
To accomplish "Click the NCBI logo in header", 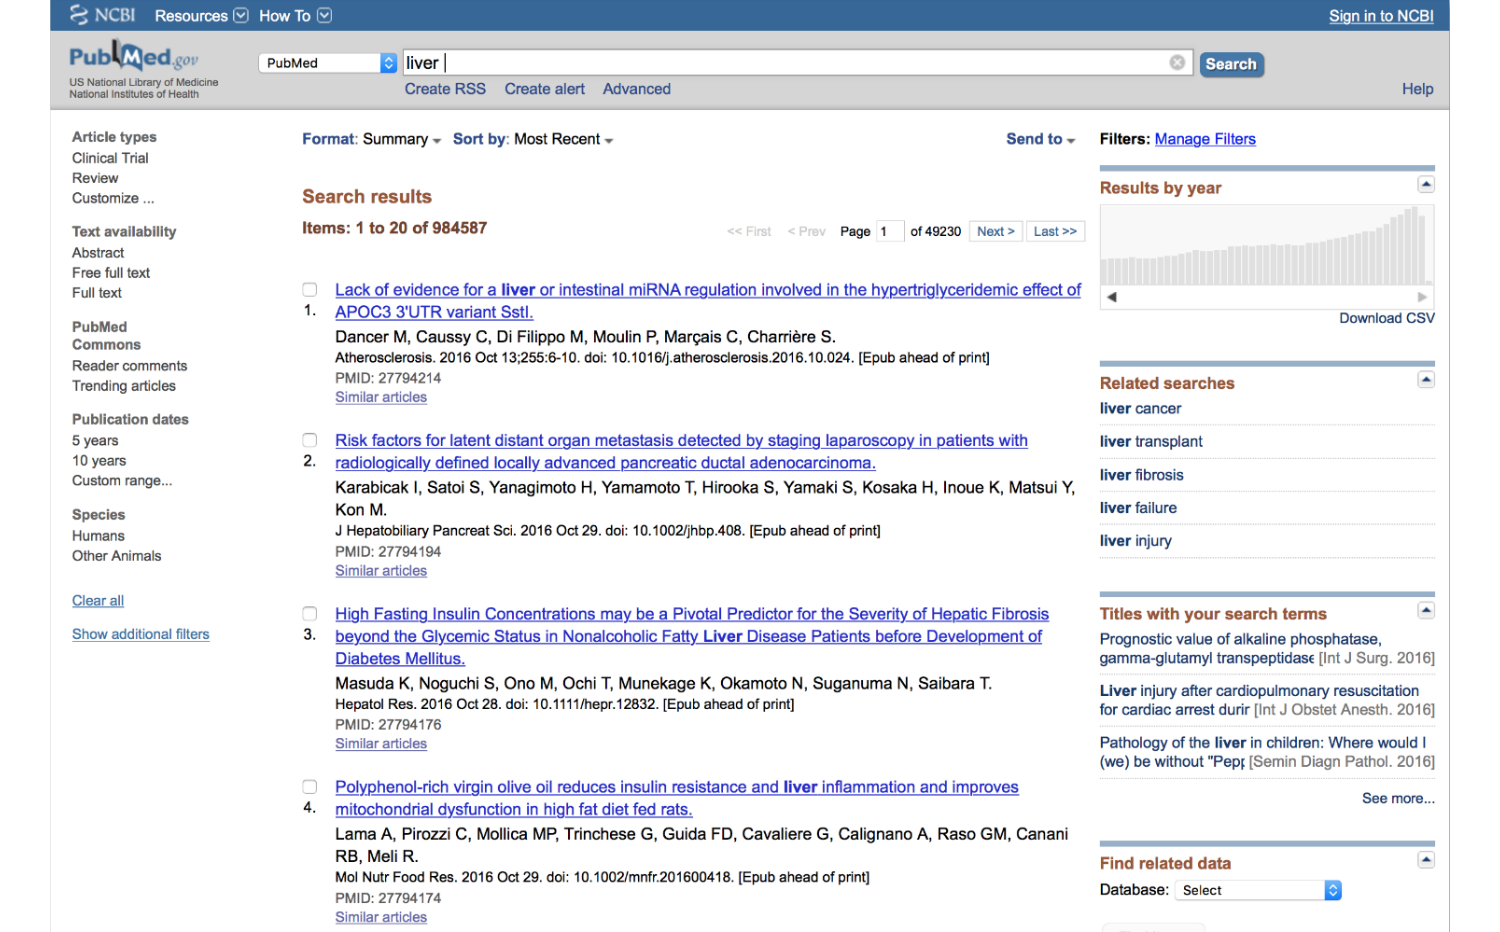I will 102,15.
